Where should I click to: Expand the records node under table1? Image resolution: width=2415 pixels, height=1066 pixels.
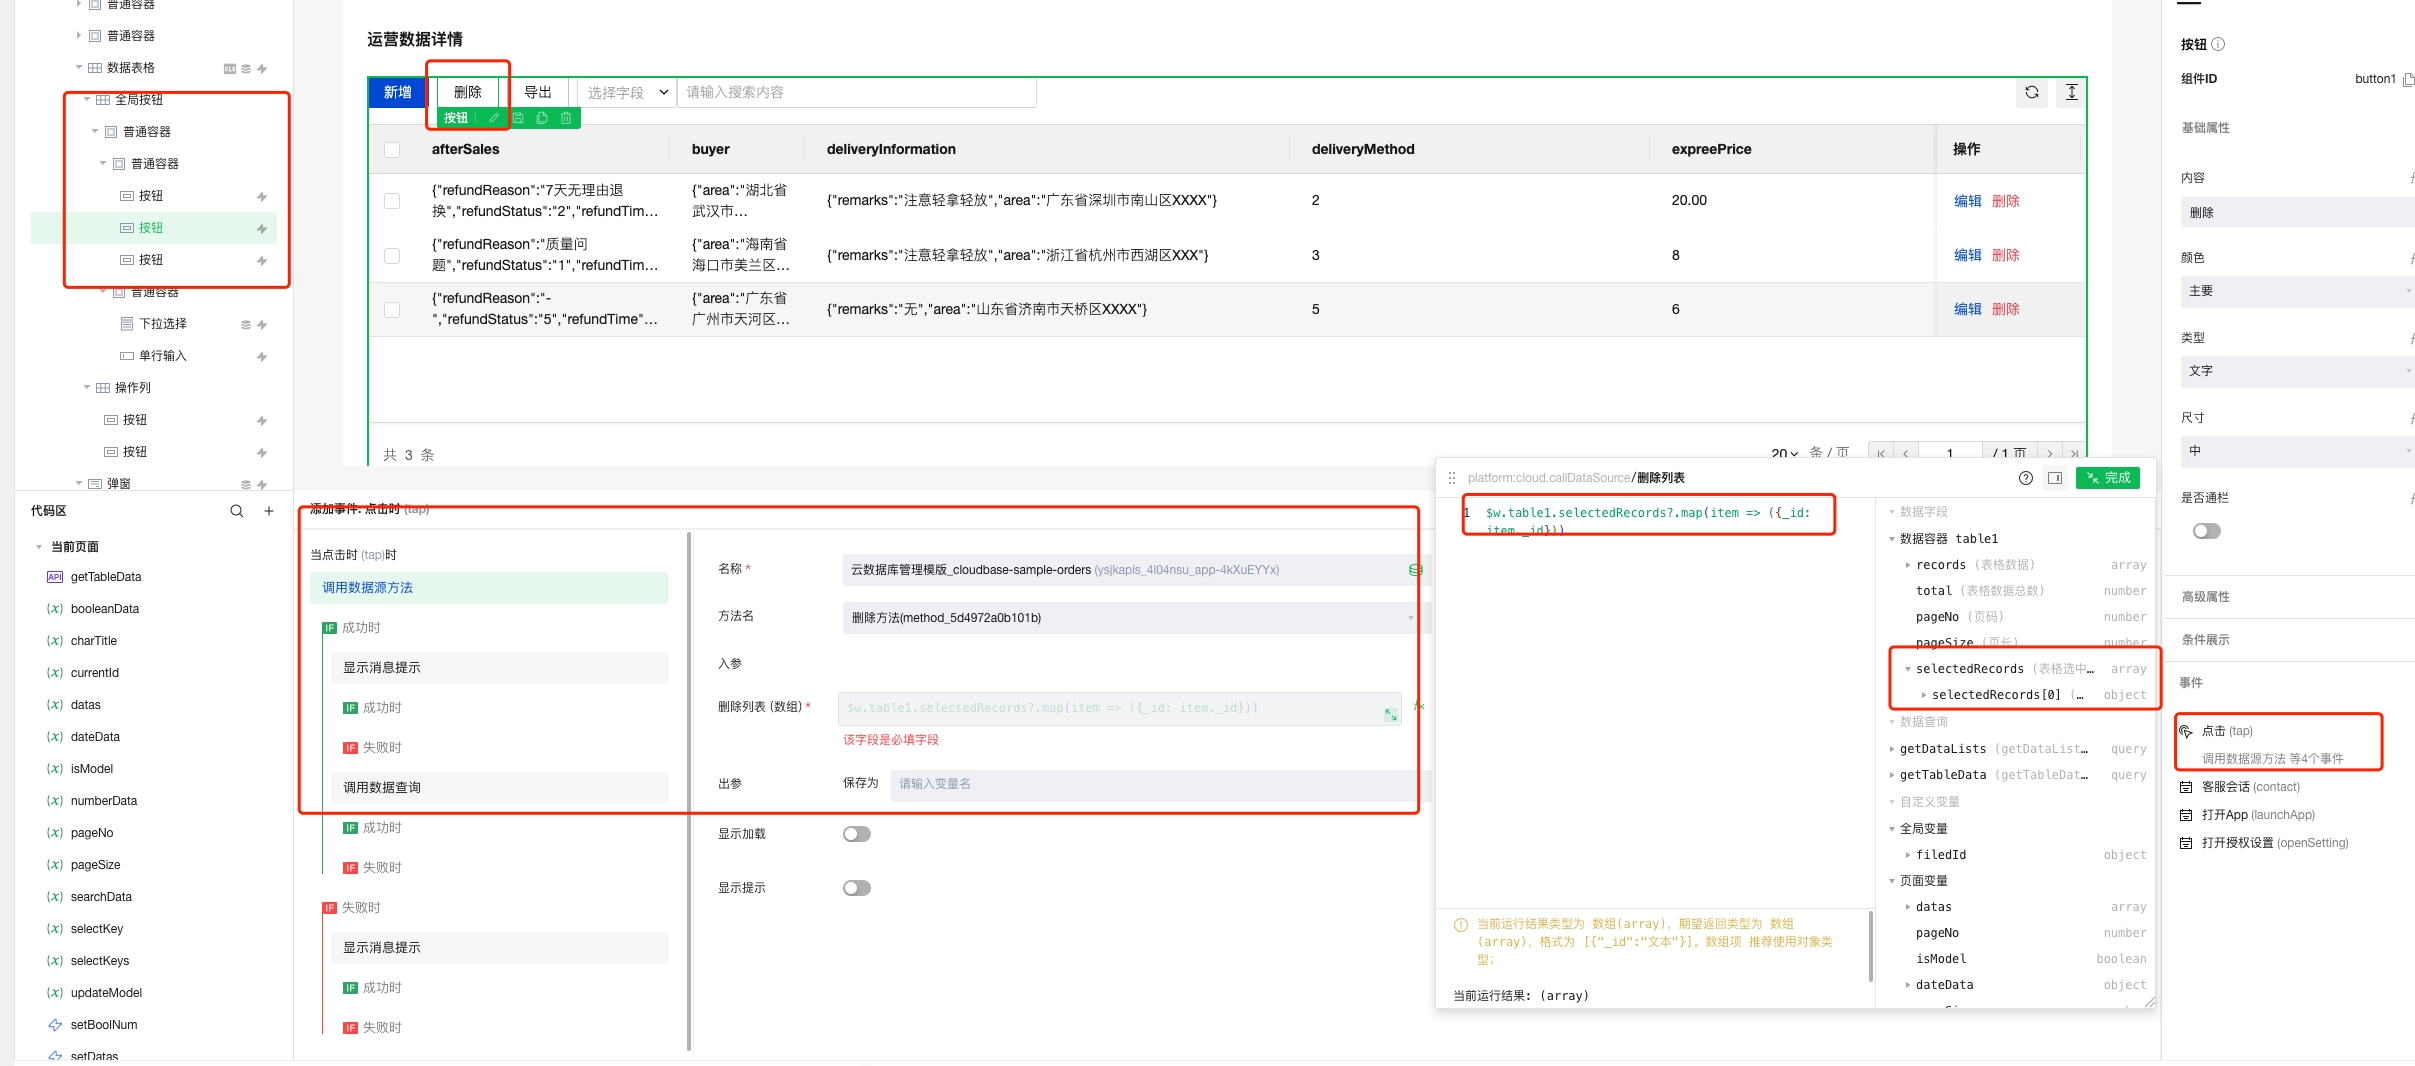pyautogui.click(x=1908, y=565)
